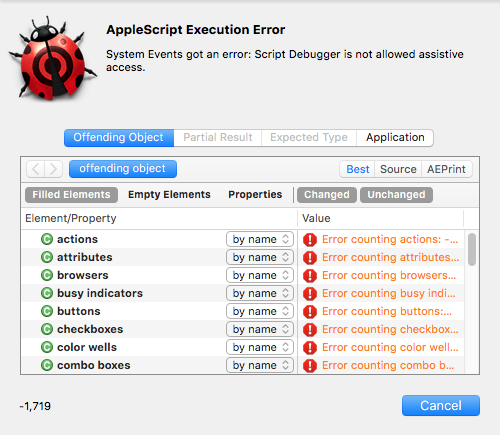The image size is (500, 435).
Task: Click the green class icon beside buttons
Action: [x=47, y=311]
